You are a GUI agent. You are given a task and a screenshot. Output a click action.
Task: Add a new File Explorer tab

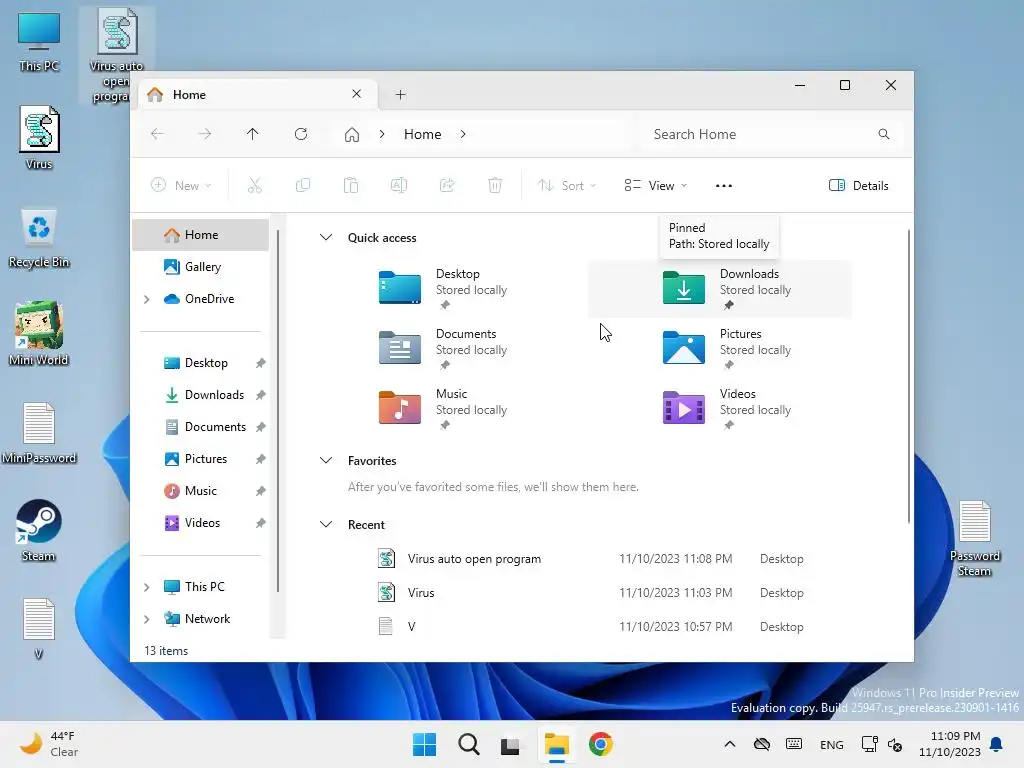point(400,95)
